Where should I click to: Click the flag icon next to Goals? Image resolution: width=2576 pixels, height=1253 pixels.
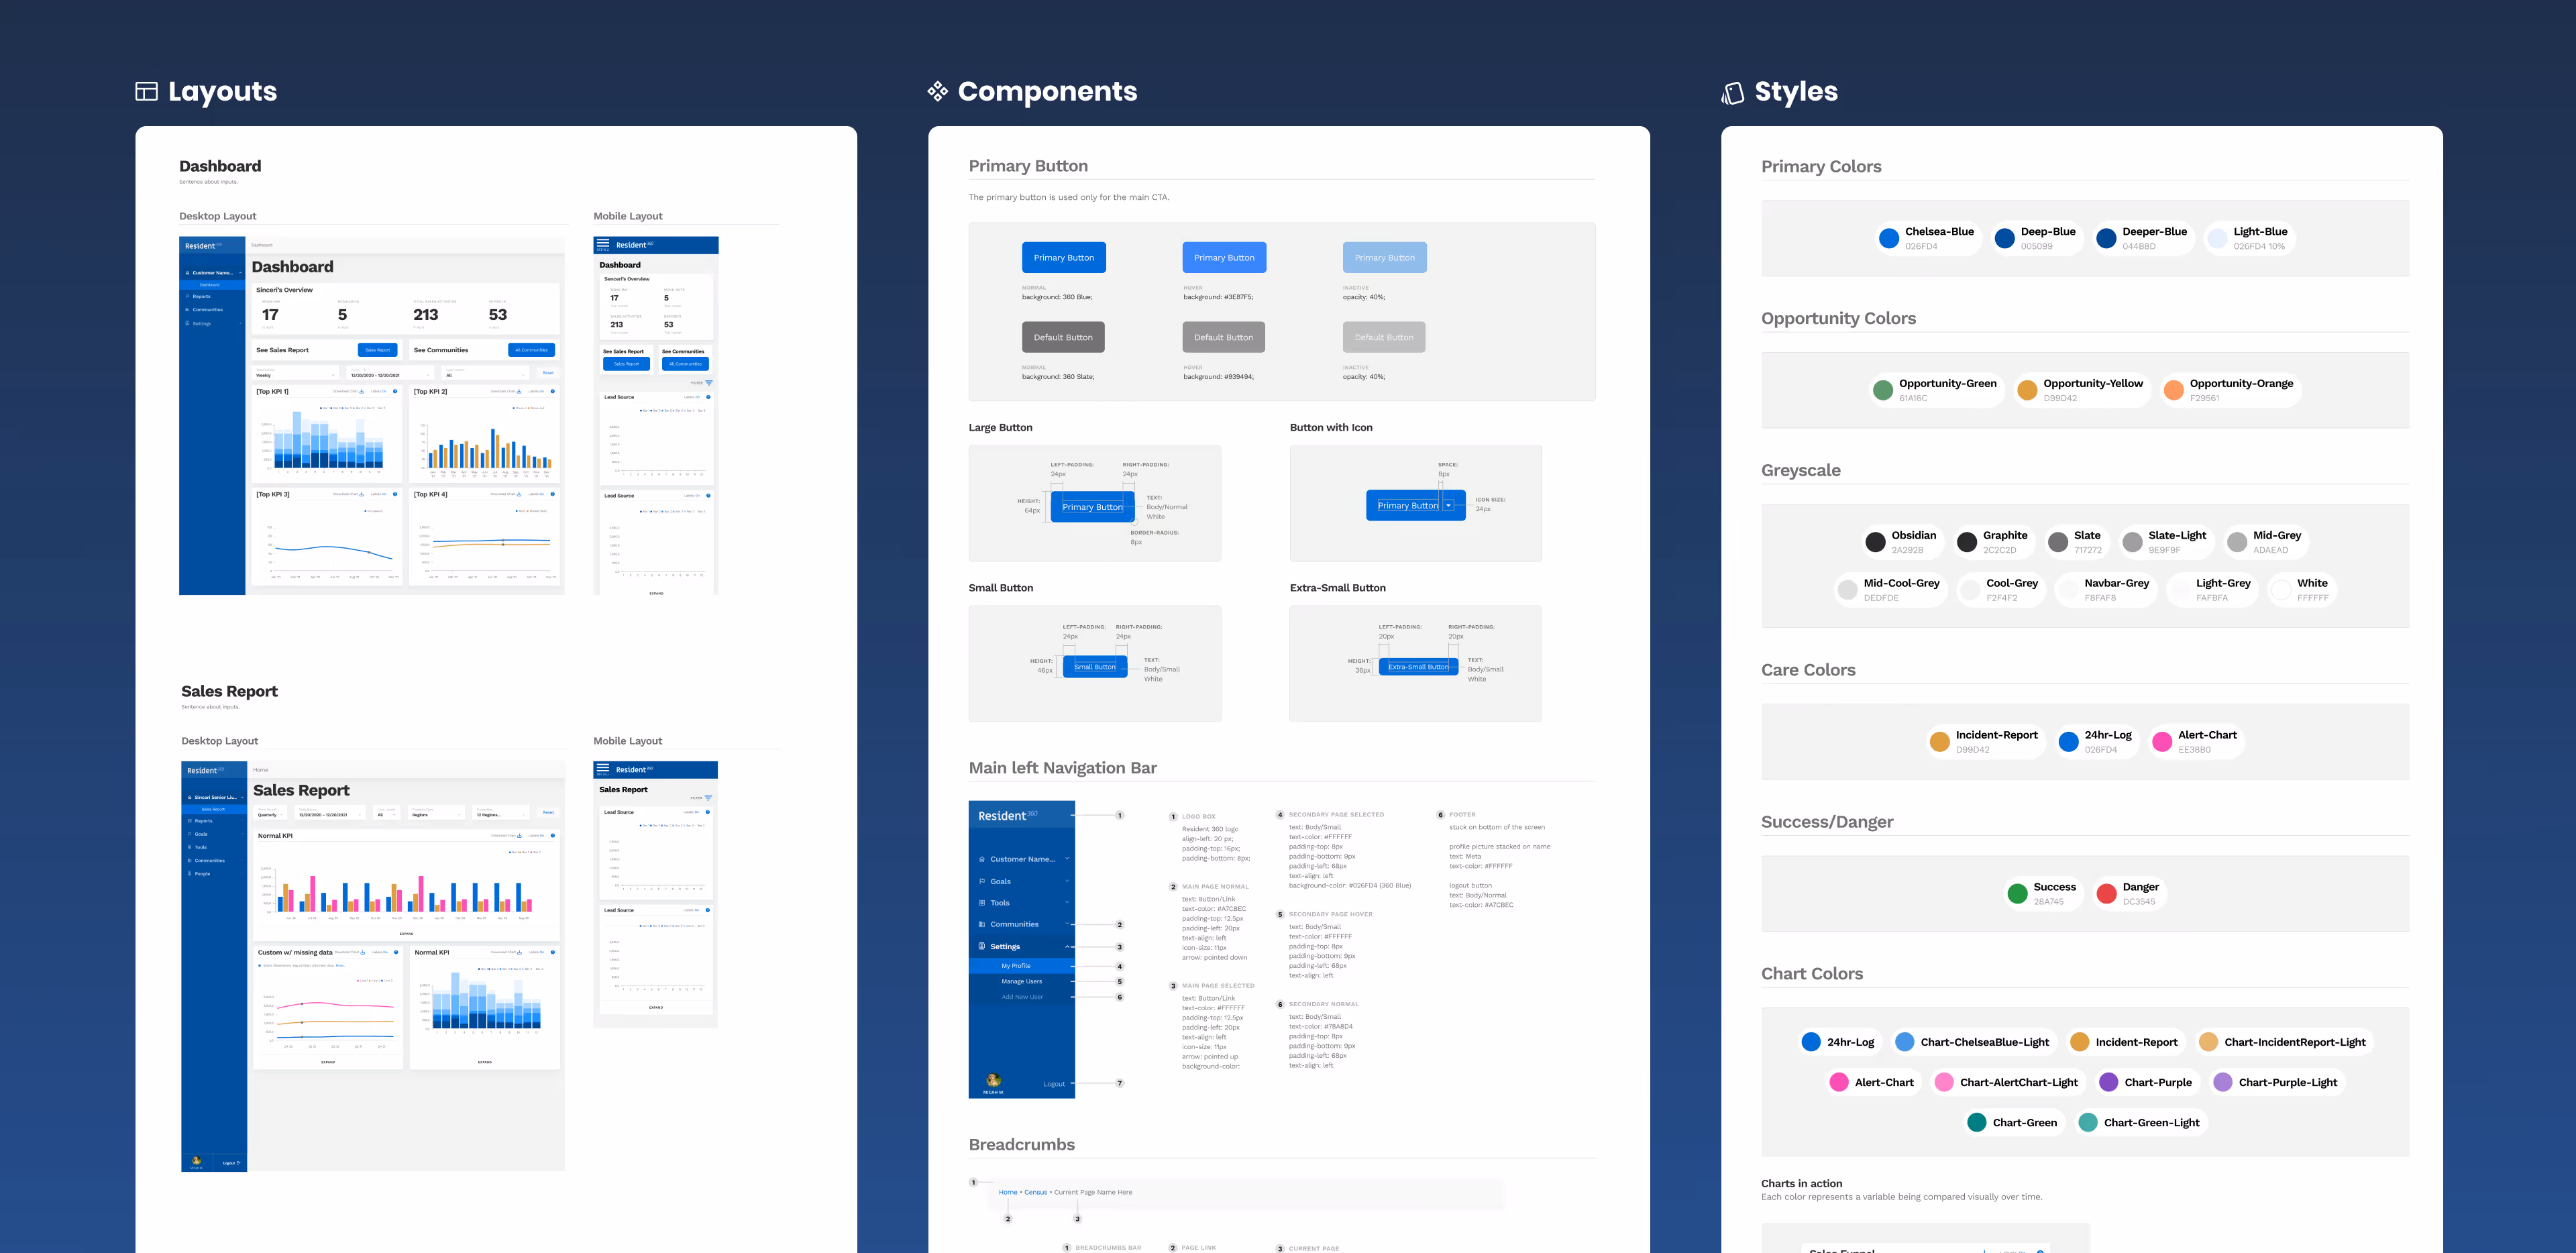tap(982, 881)
